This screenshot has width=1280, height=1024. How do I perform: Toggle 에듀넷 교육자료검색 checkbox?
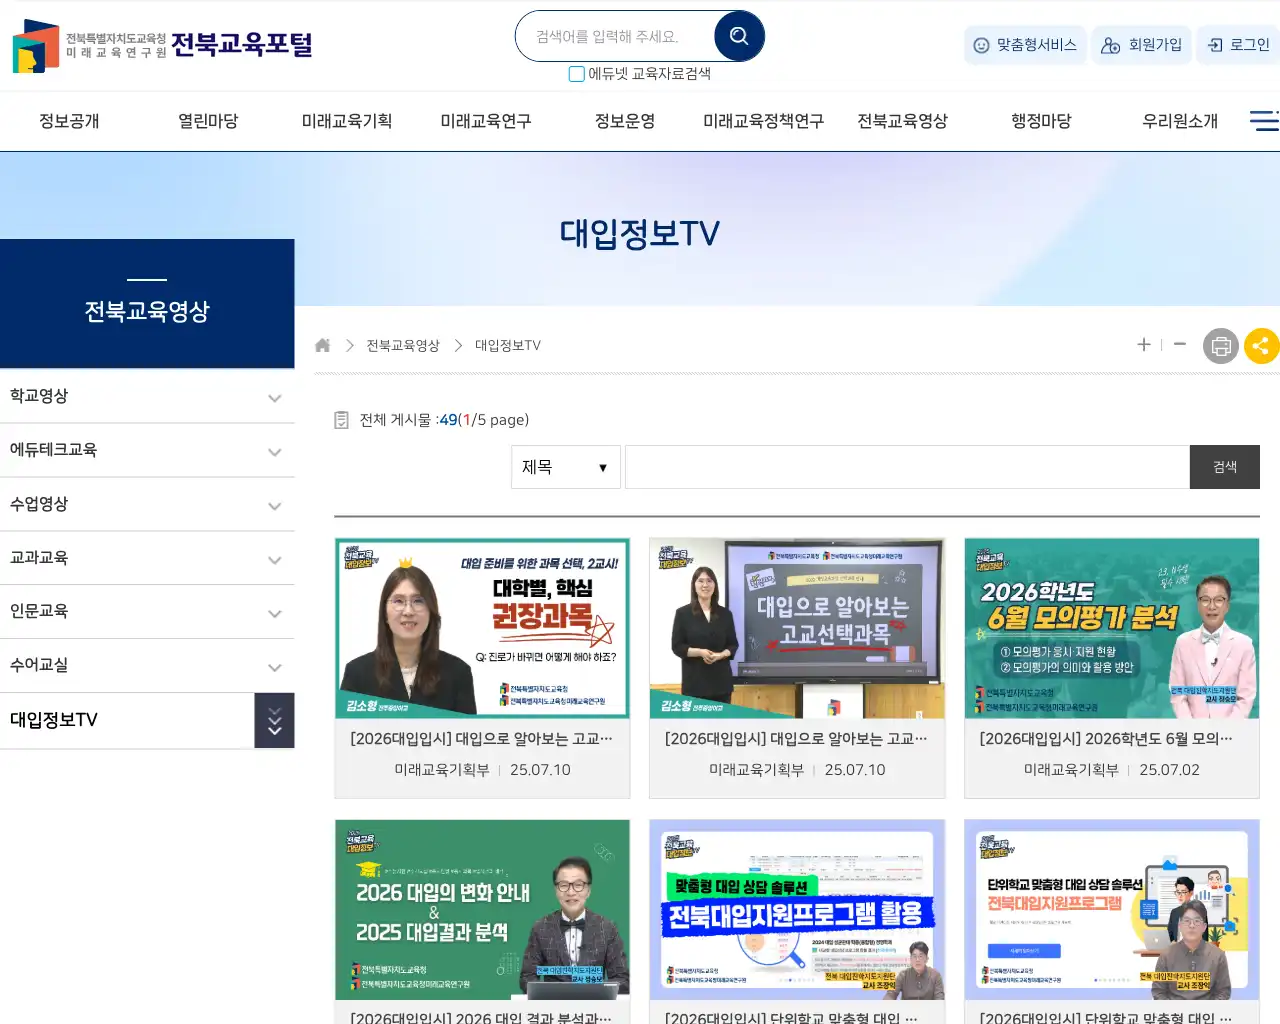pos(576,74)
